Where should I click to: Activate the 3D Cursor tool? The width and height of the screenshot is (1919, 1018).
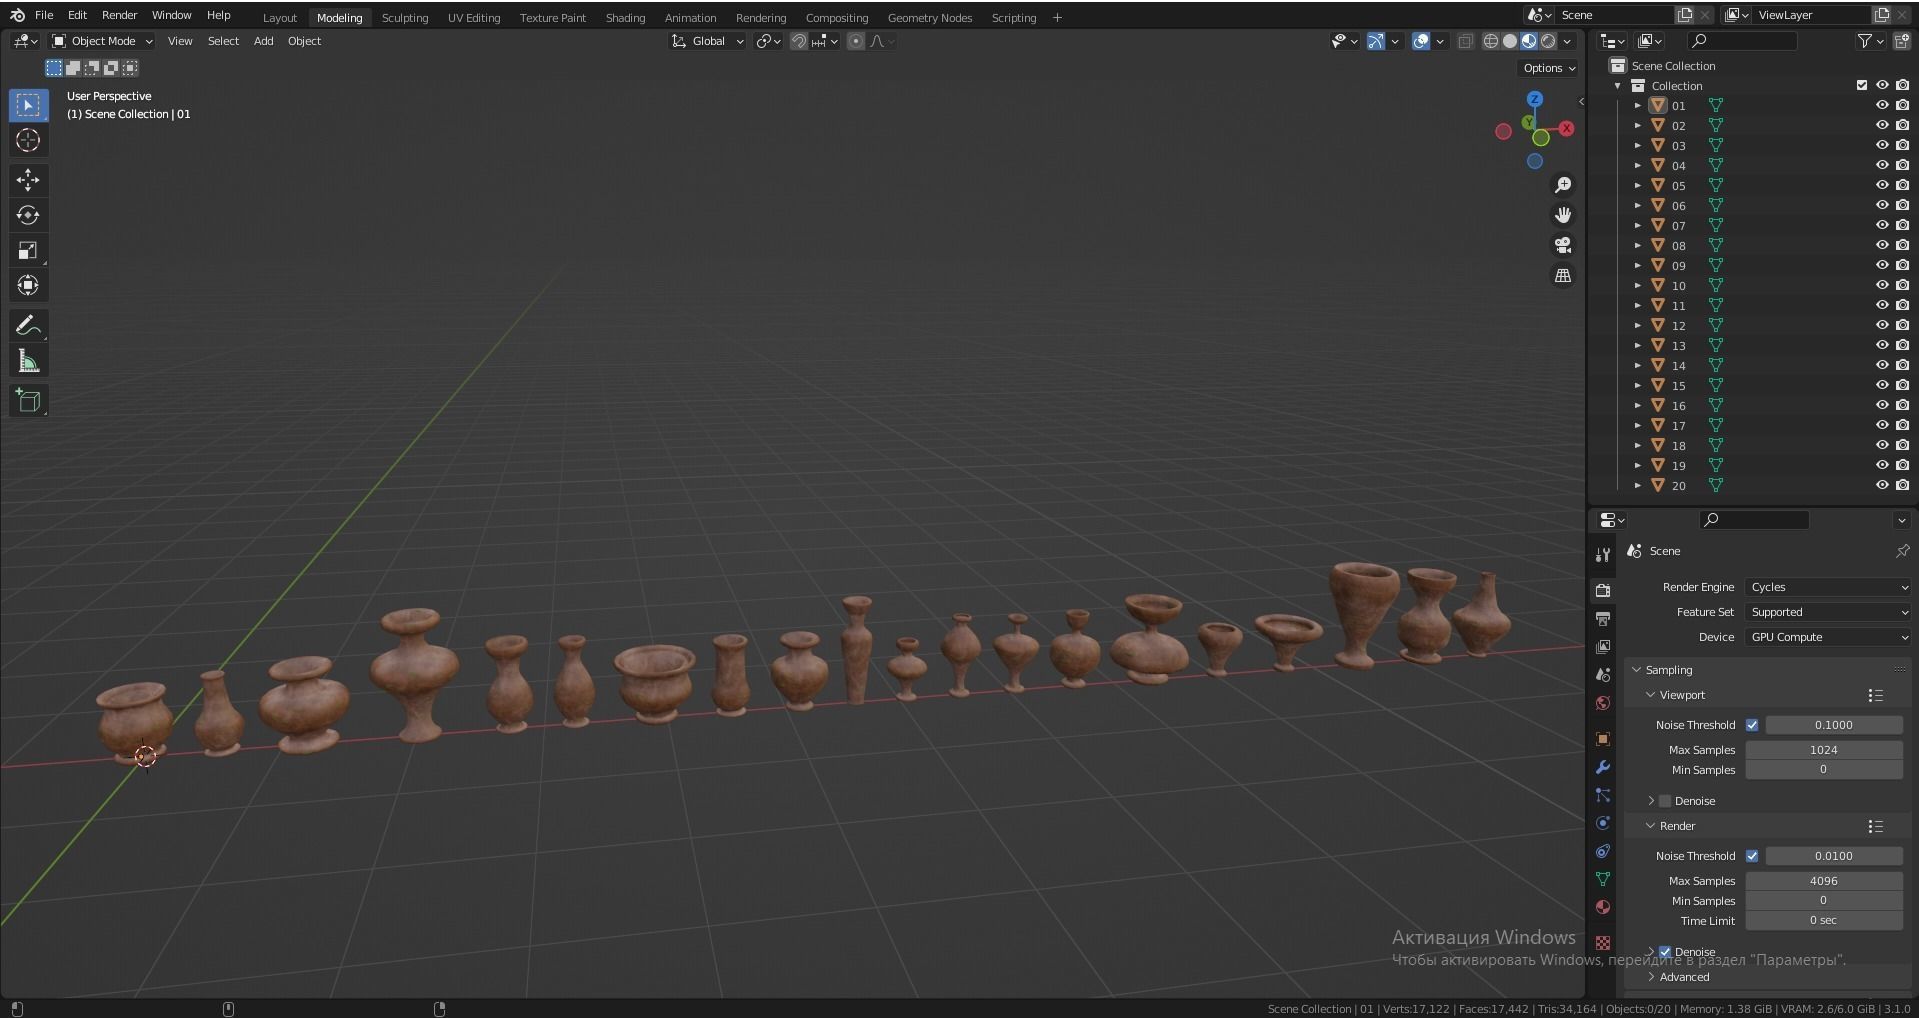[28, 141]
